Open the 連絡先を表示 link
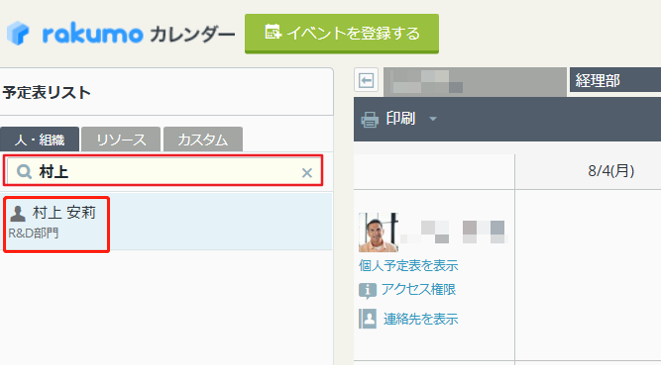This screenshot has height=365, width=662. click(x=421, y=319)
